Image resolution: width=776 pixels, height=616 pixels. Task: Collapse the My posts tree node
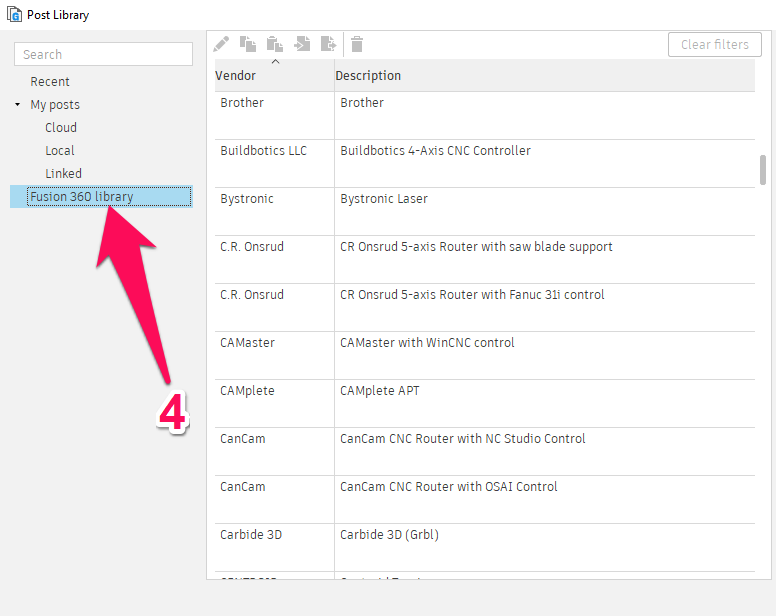18,104
